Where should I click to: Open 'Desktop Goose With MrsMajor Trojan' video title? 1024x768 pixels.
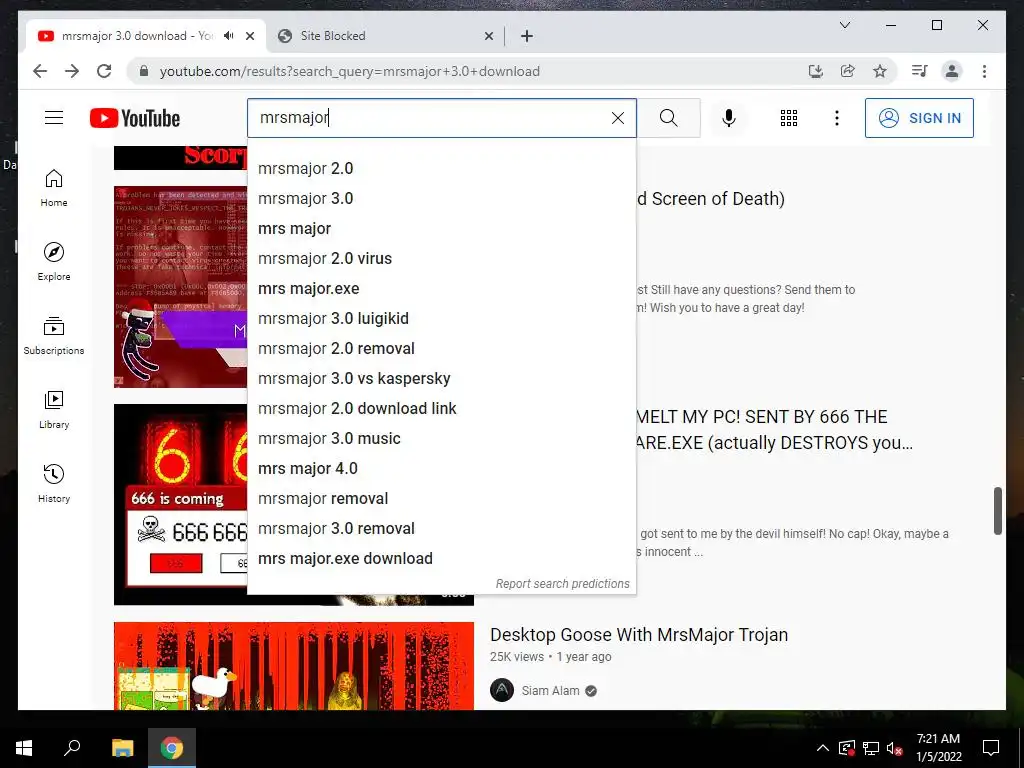639,635
